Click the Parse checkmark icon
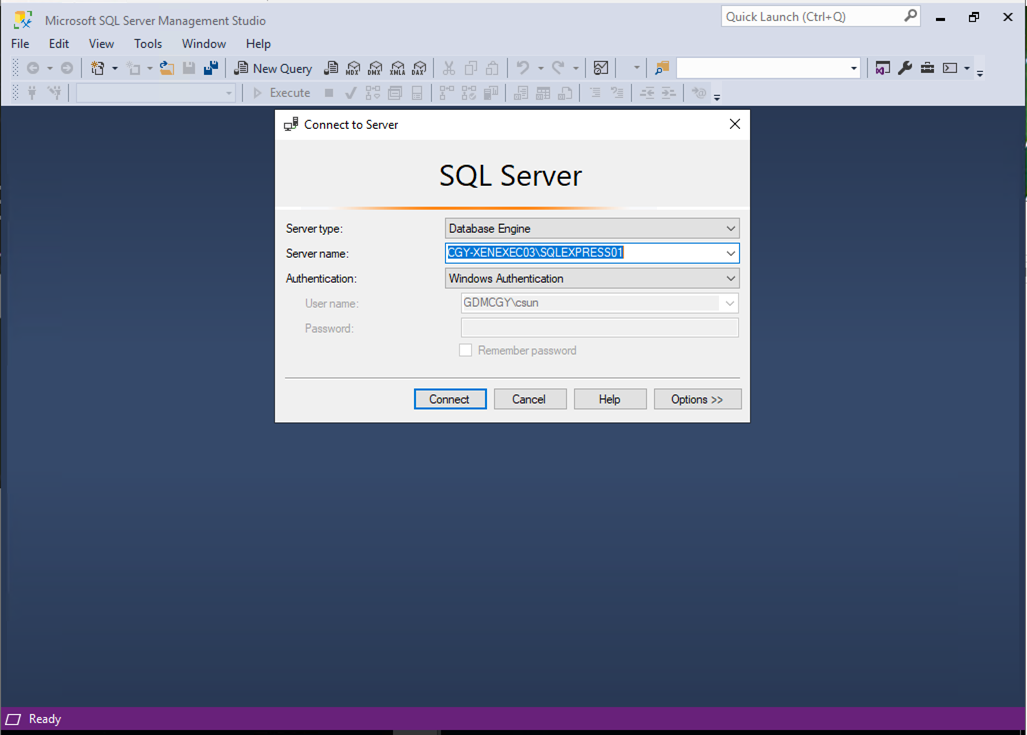Viewport: 1027px width, 735px height. (x=351, y=93)
